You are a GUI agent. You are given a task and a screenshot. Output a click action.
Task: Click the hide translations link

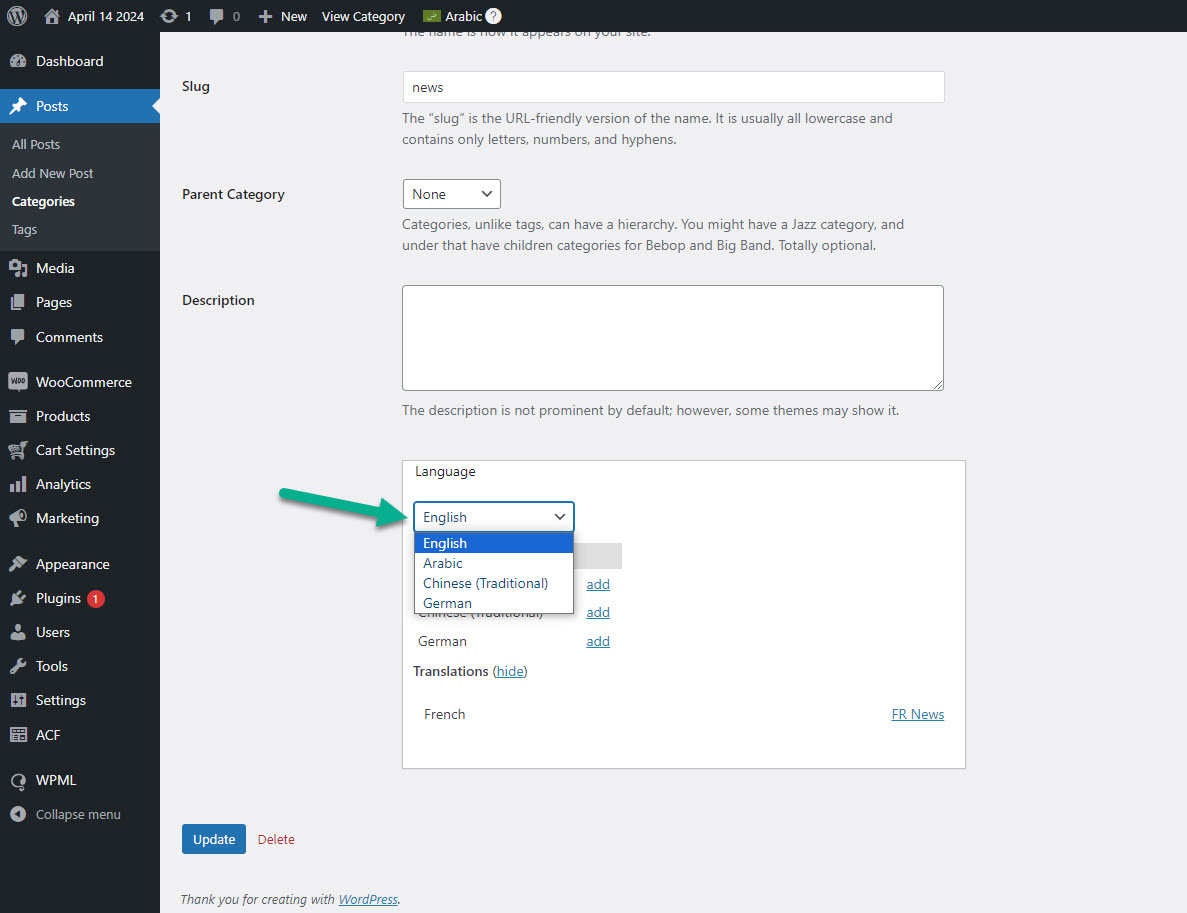pos(510,672)
